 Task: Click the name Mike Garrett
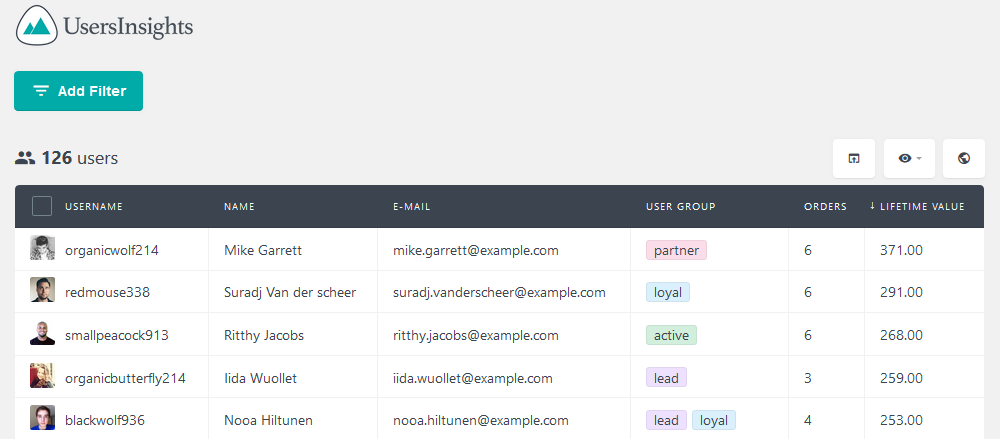pos(263,251)
